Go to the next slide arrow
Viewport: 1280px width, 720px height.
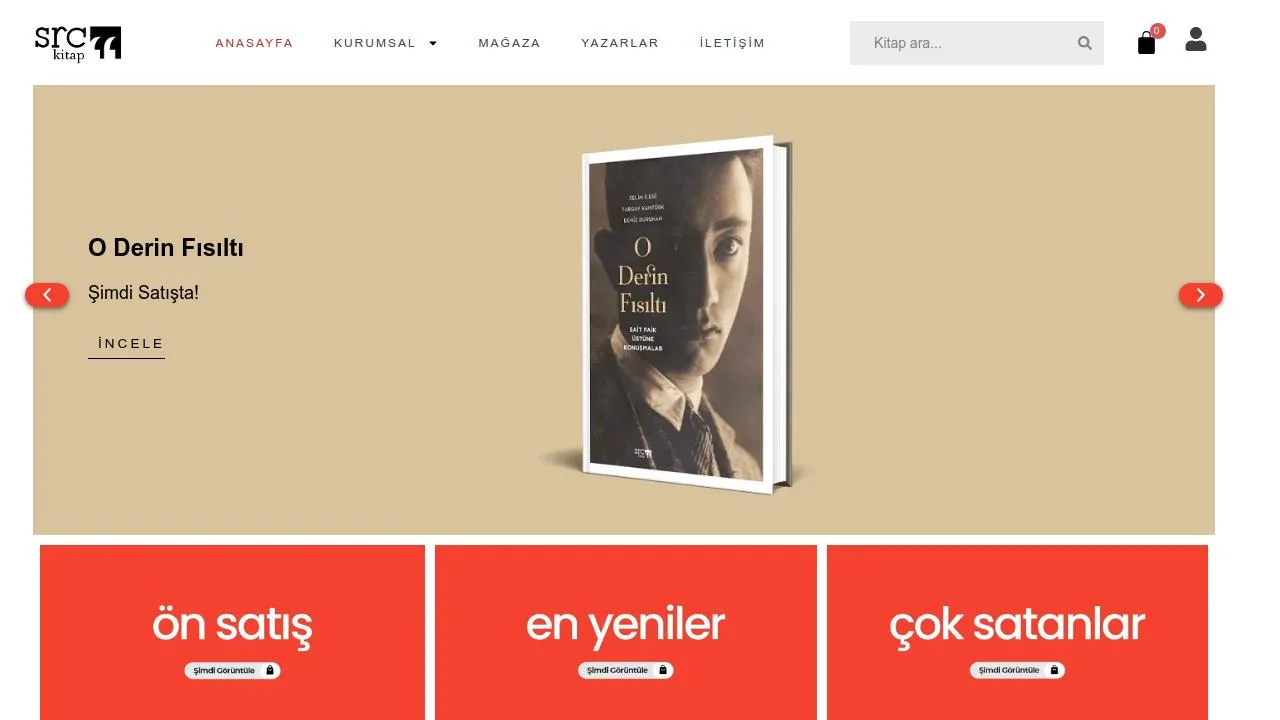1200,295
